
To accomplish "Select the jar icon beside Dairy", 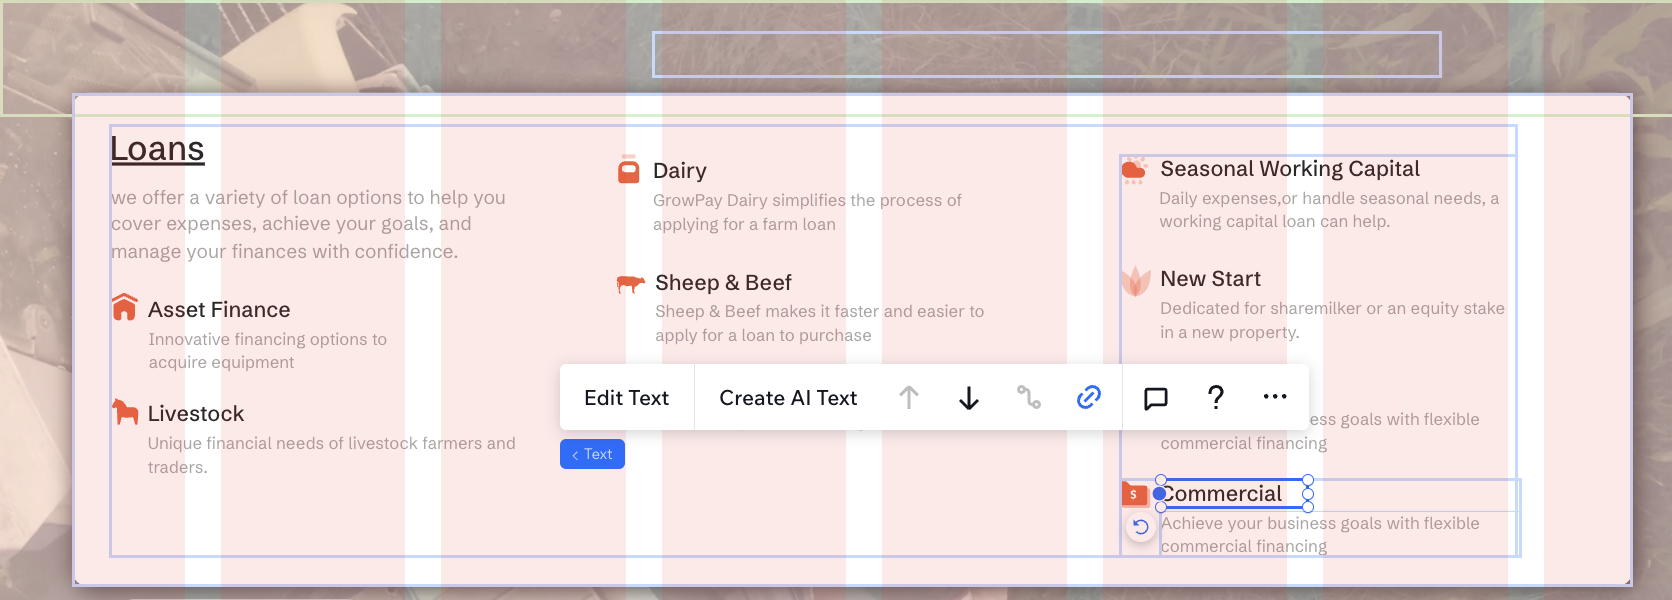I will [x=628, y=170].
